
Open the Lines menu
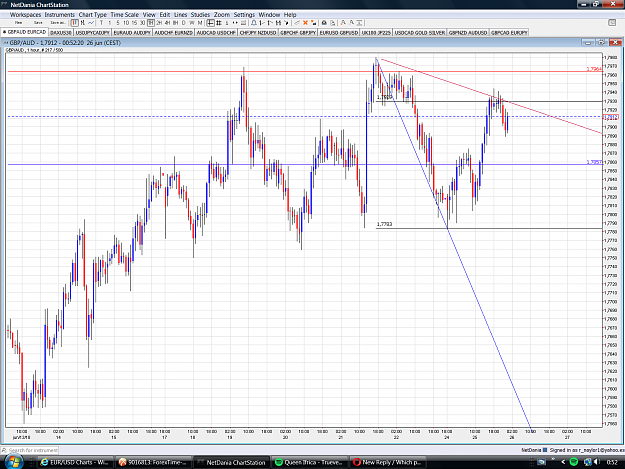[x=180, y=15]
